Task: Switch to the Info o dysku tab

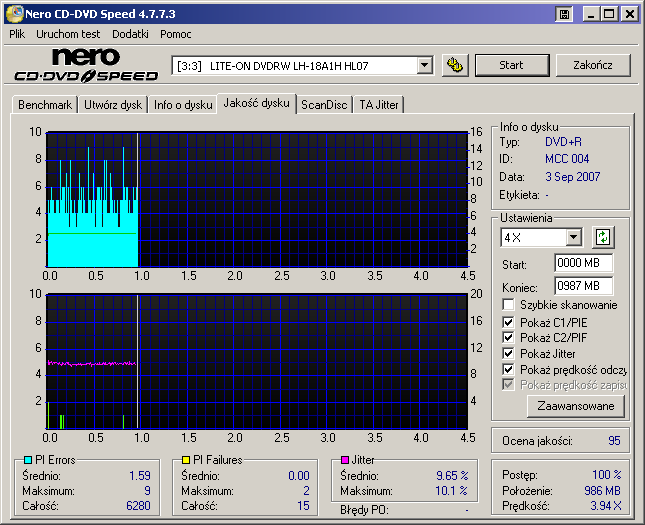Action: [183, 105]
